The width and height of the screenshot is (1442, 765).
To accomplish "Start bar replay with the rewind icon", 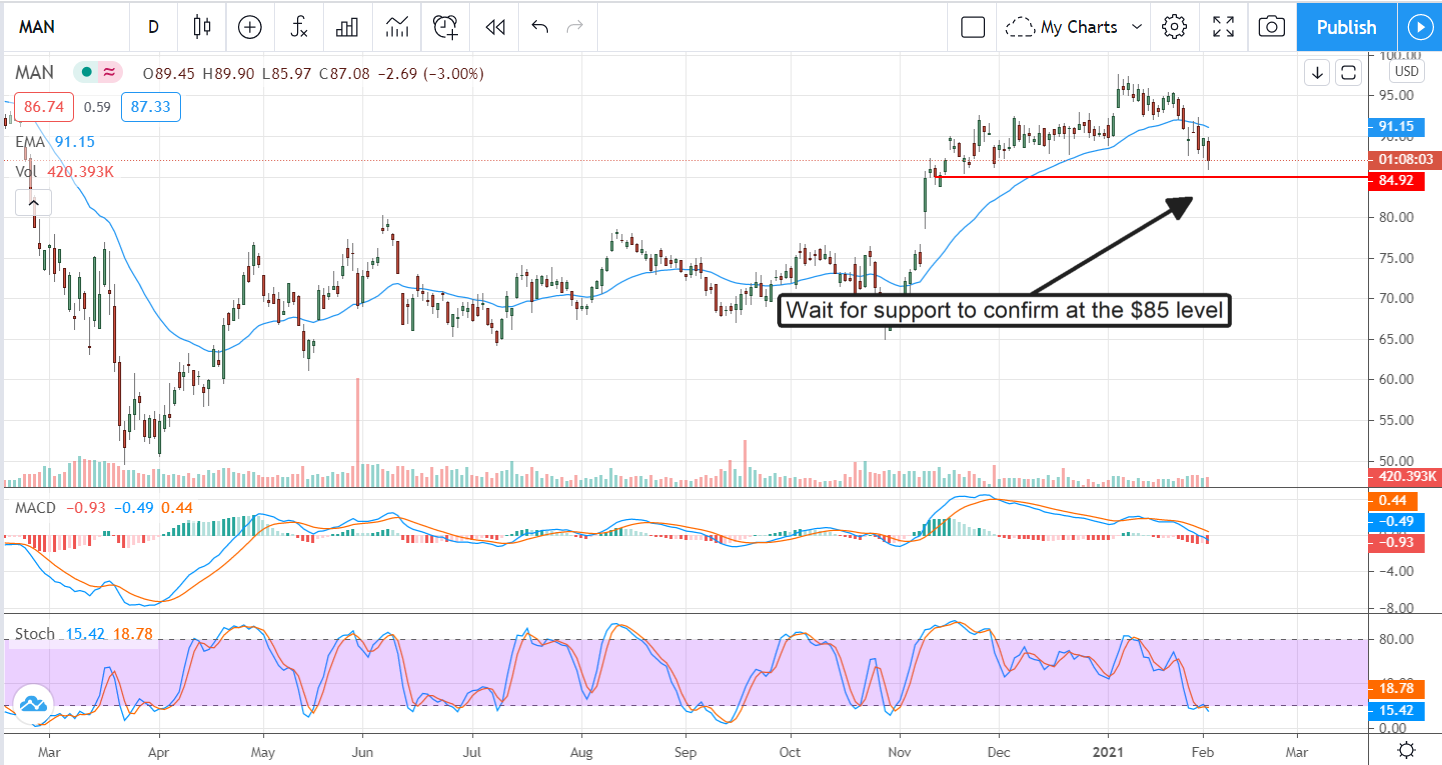I will coord(494,27).
